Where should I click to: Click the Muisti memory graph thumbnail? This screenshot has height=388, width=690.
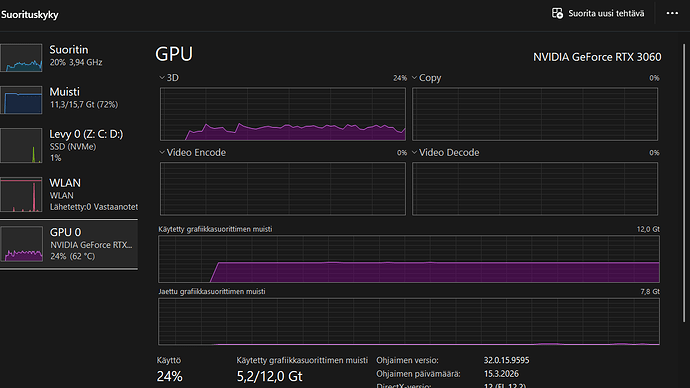pos(21,100)
